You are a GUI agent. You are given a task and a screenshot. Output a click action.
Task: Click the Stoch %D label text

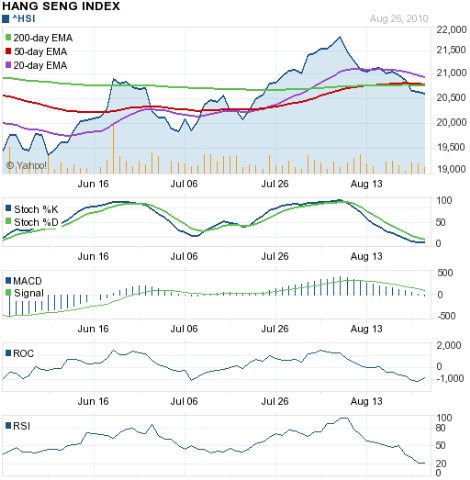[36, 222]
